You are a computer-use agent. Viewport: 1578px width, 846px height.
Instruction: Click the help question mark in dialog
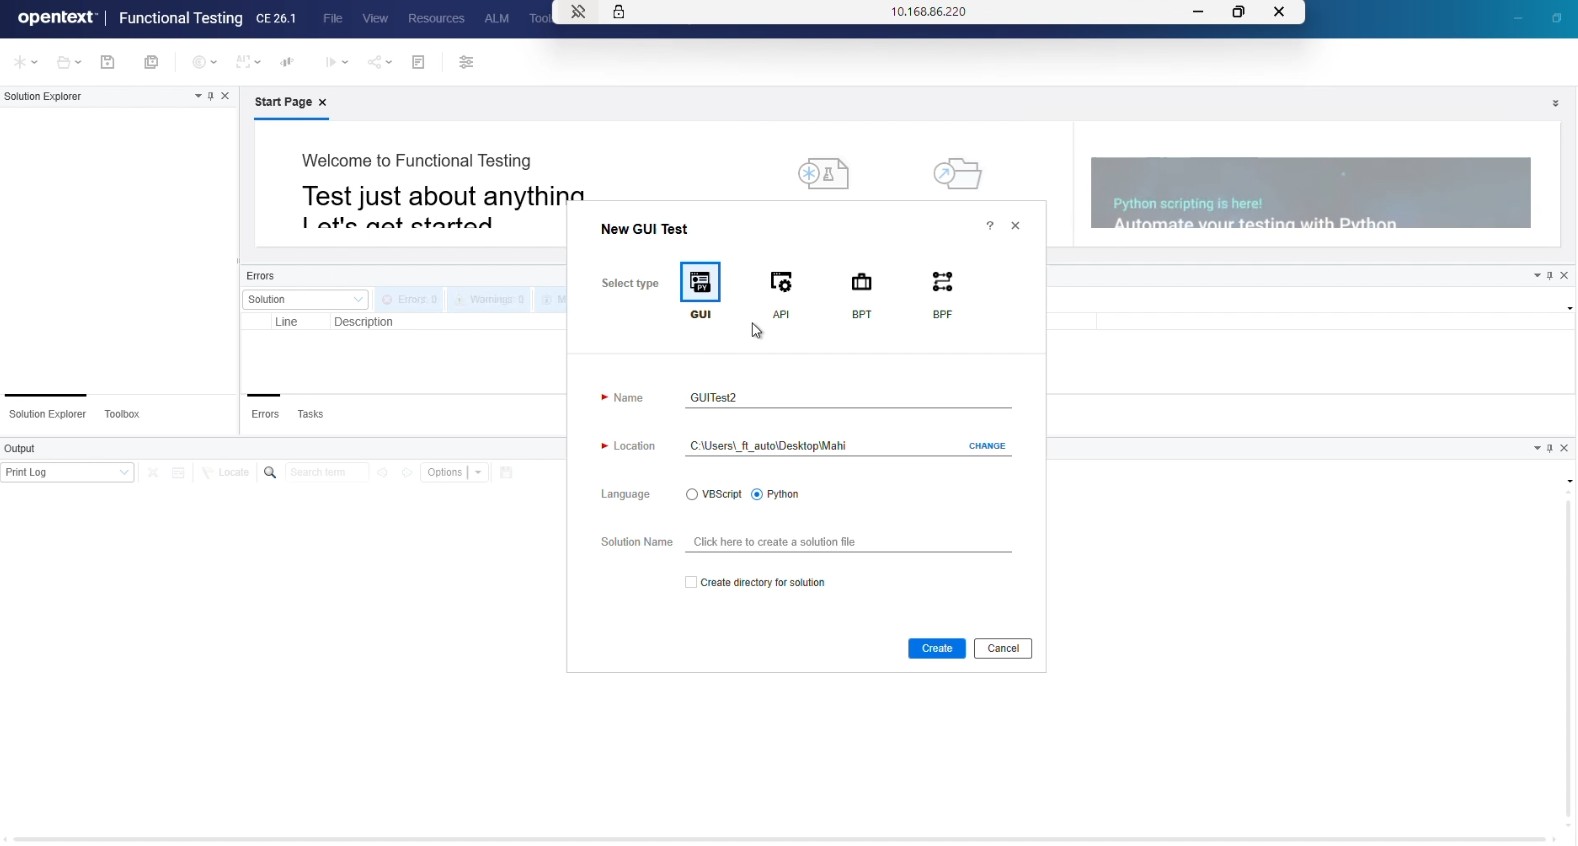pyautogui.click(x=990, y=226)
